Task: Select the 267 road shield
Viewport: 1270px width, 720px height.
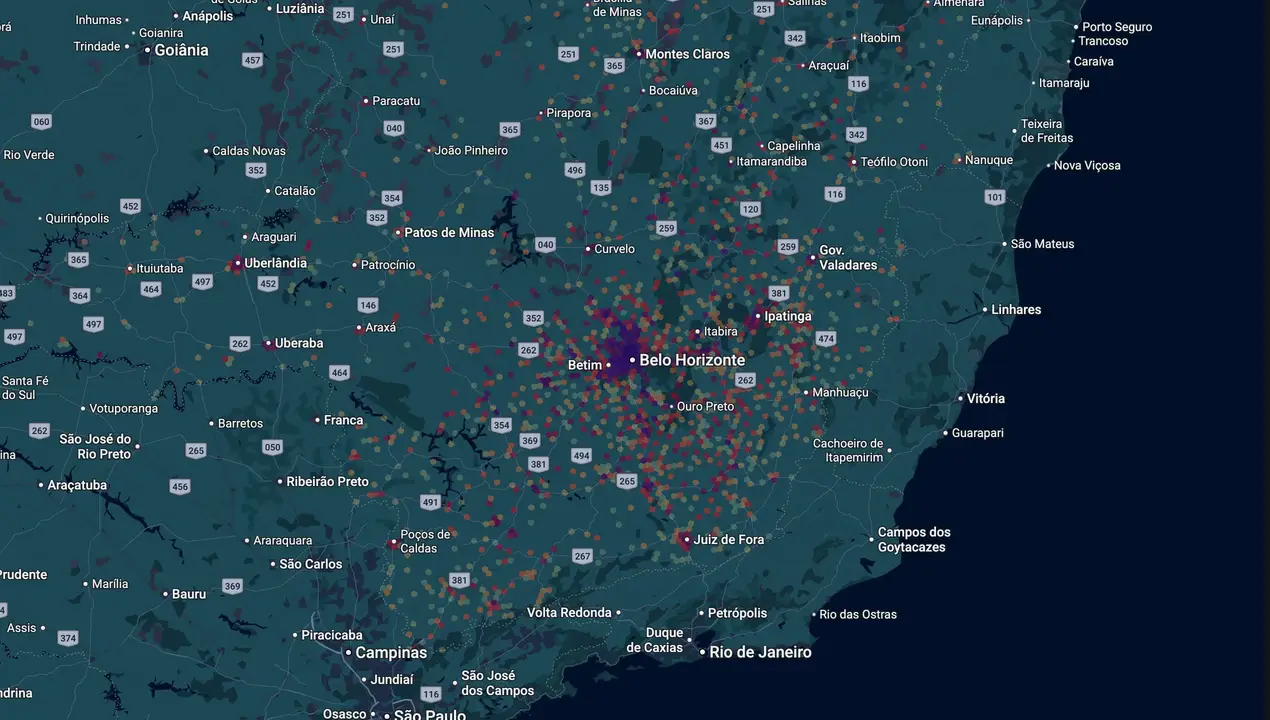Action: click(582, 556)
